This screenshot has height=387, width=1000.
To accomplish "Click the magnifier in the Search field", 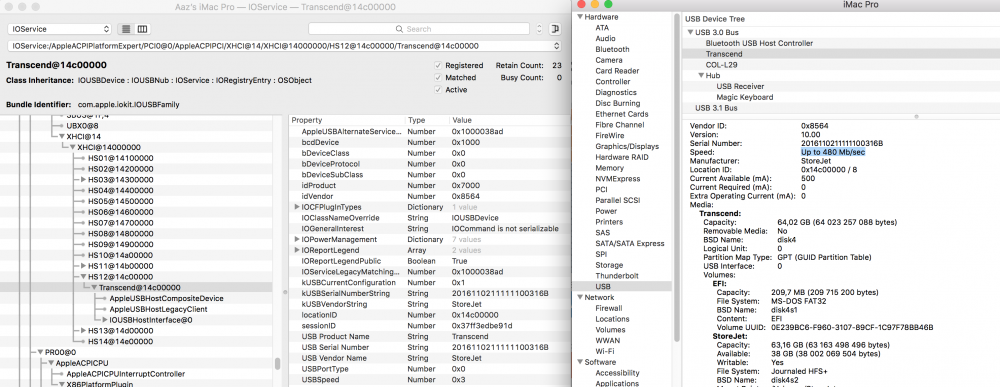I will click(400, 29).
